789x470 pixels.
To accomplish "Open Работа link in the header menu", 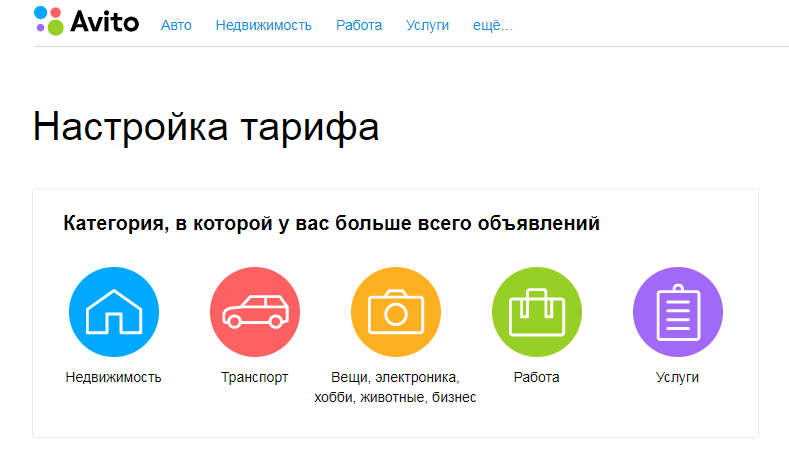I will 359,25.
